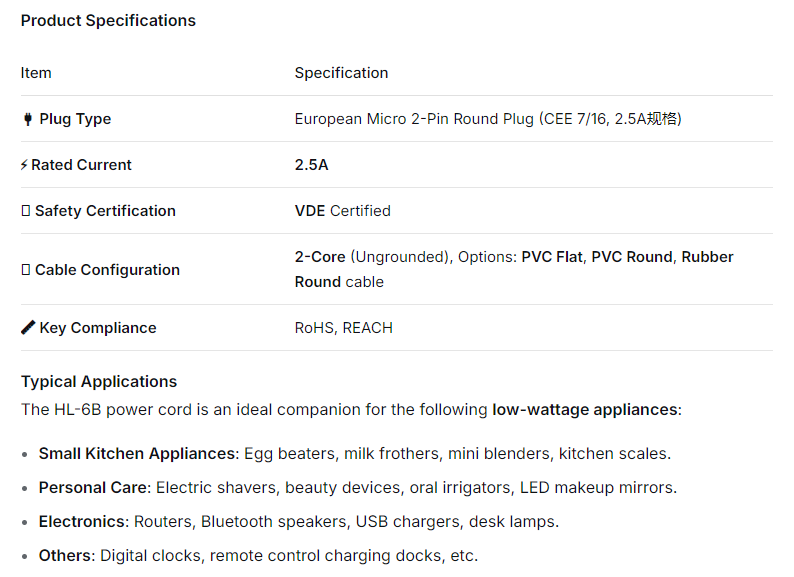Click the Typical Applications heading
Screen dimensions: 794x577
coord(99,381)
